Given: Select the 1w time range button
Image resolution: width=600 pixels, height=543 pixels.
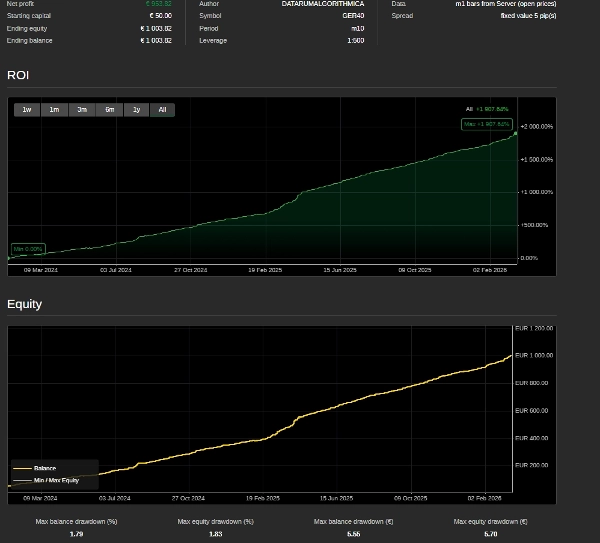Looking at the screenshot, I should [27, 110].
